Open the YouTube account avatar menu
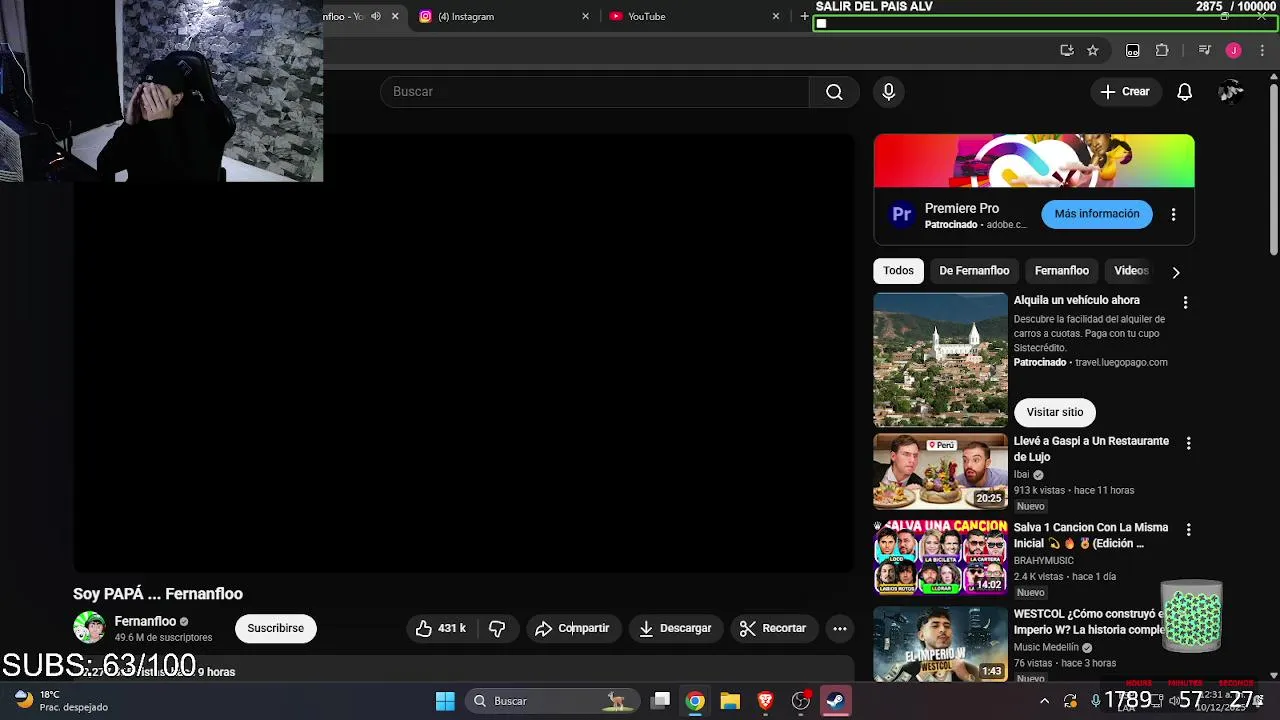Image resolution: width=1280 pixels, height=720 pixels. (x=1231, y=92)
